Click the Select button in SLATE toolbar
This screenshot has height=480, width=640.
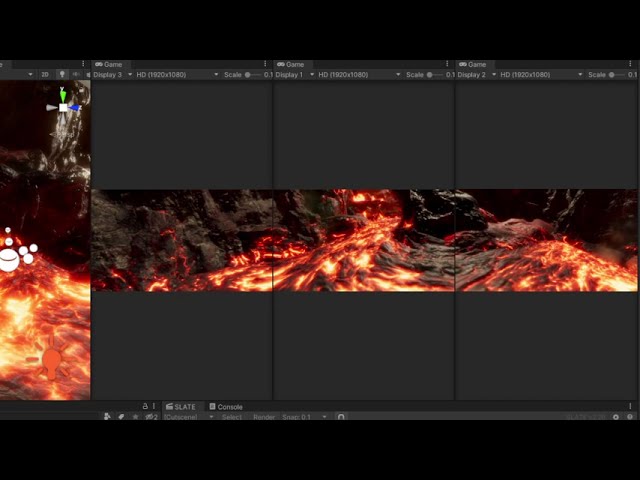232,417
